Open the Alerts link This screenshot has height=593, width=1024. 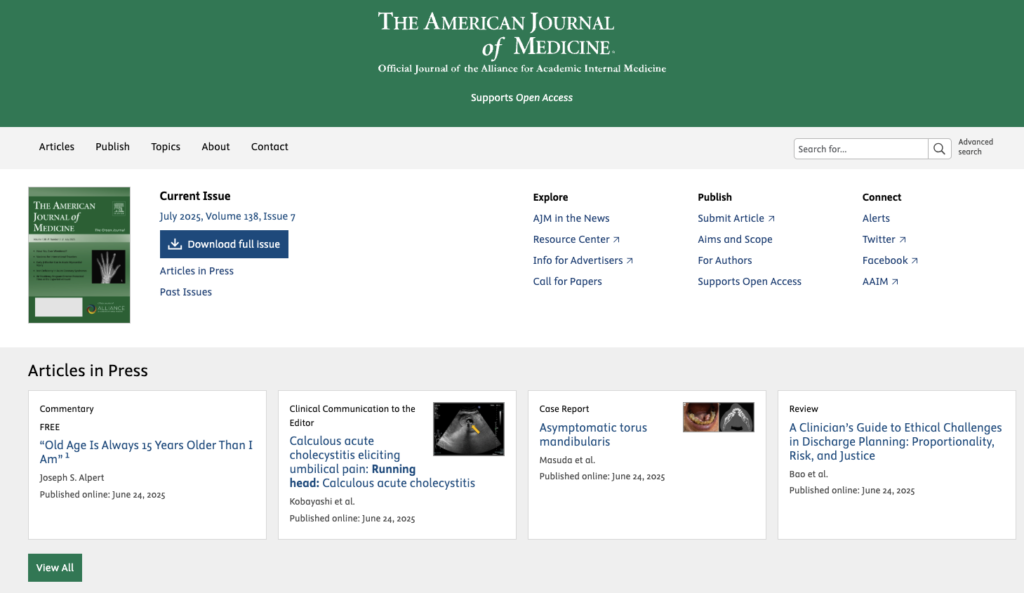point(876,218)
